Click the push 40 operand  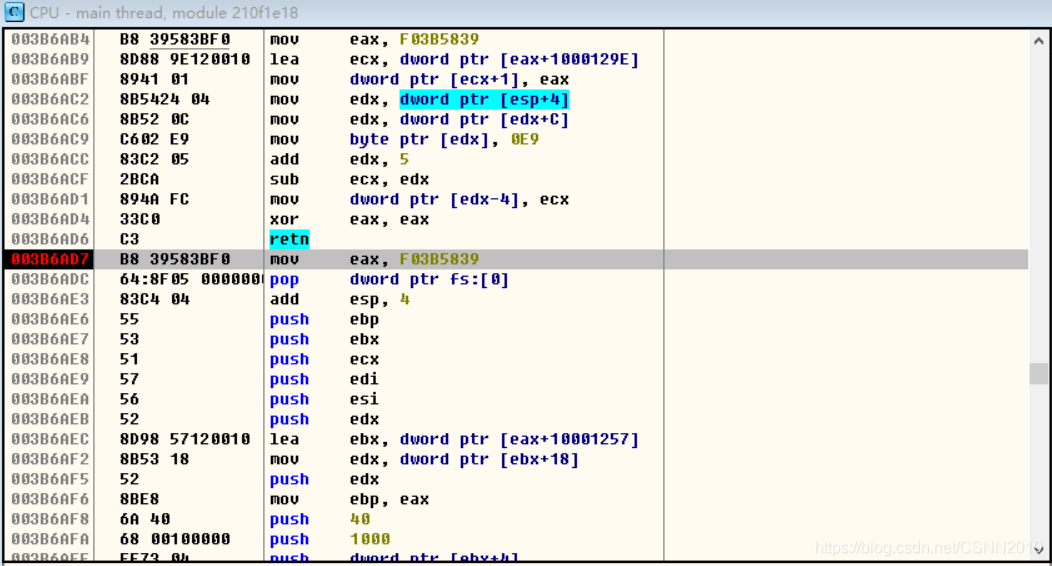pyautogui.click(x=360, y=520)
